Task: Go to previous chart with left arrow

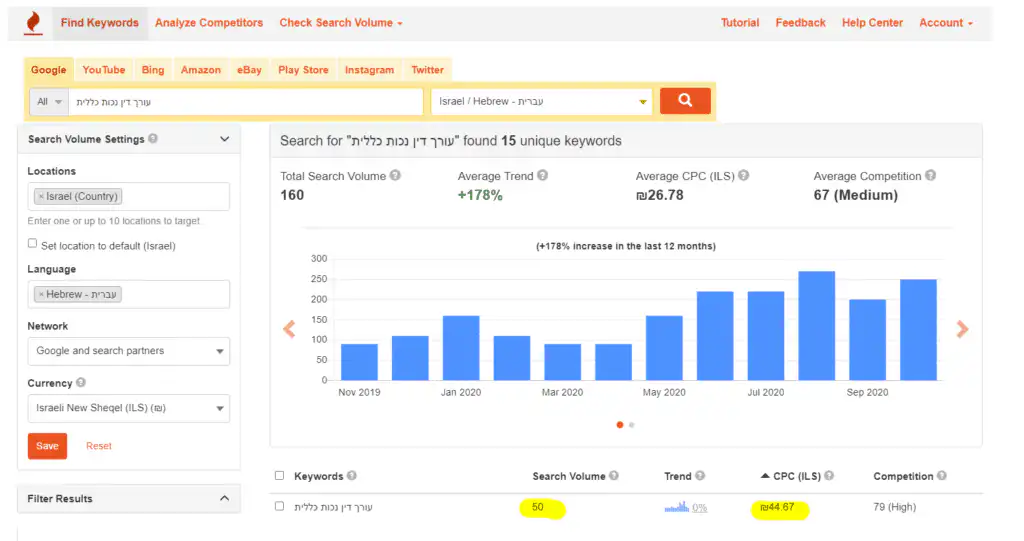Action: pos(289,329)
